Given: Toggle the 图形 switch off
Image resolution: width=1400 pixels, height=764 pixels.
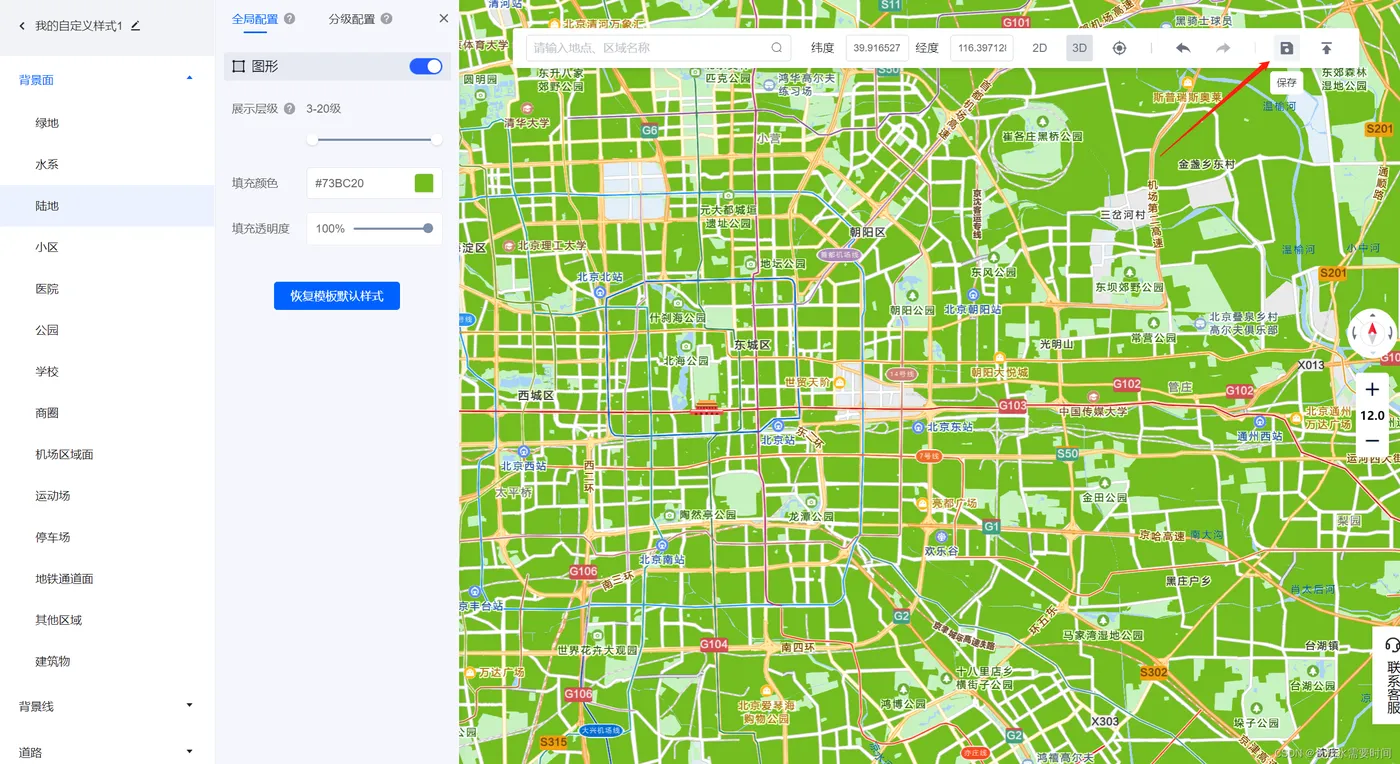Looking at the screenshot, I should tap(426, 66).
